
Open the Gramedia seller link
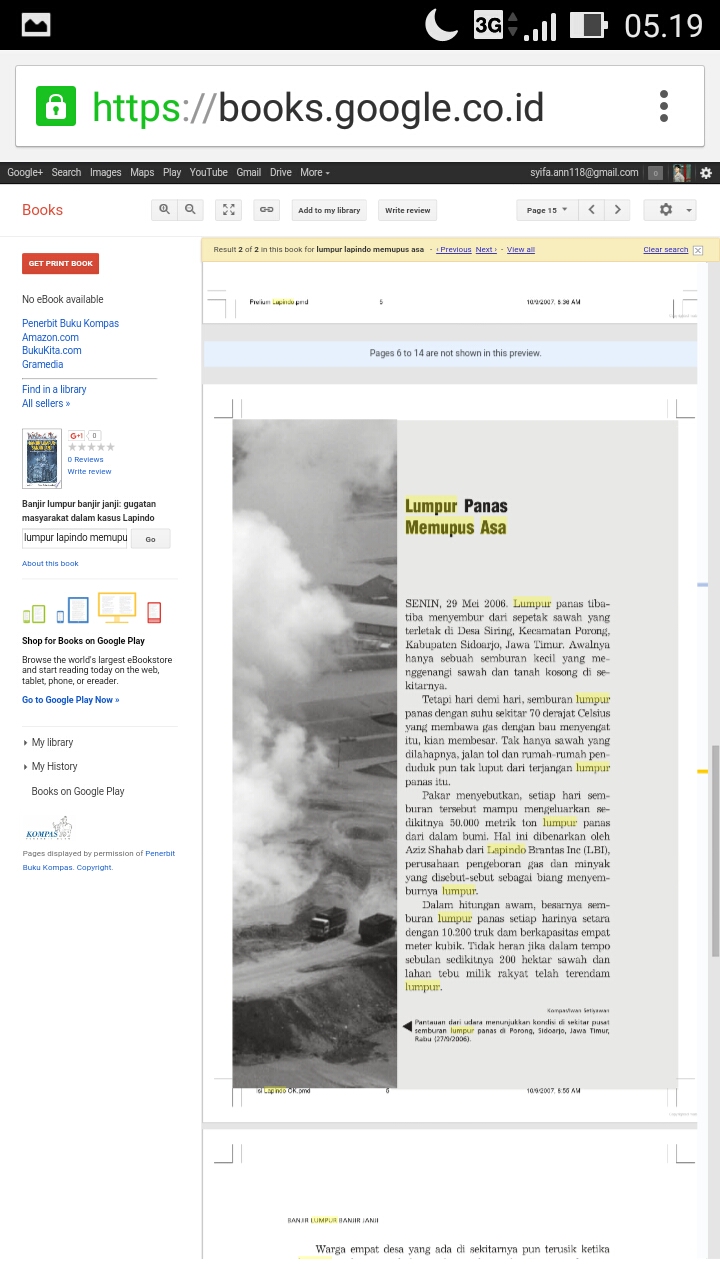click(x=42, y=364)
